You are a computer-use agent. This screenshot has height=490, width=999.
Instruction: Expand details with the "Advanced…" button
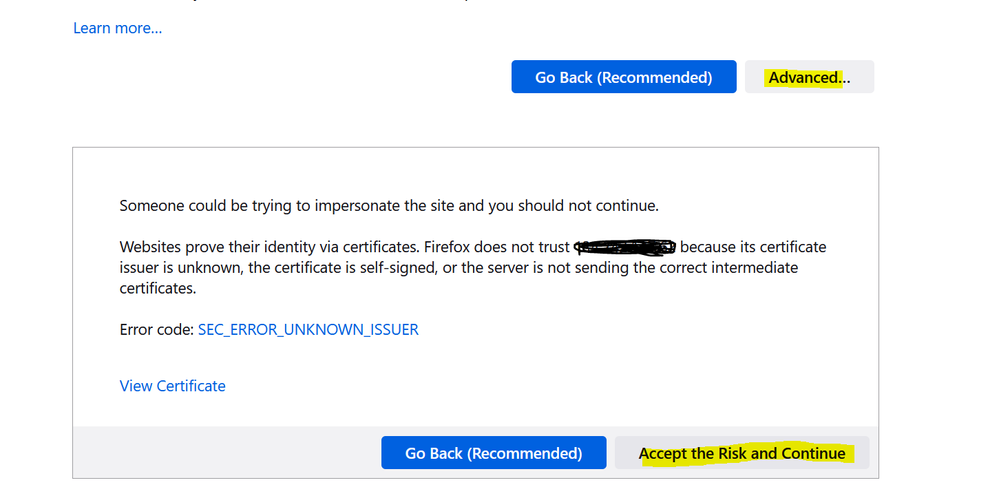(x=809, y=77)
